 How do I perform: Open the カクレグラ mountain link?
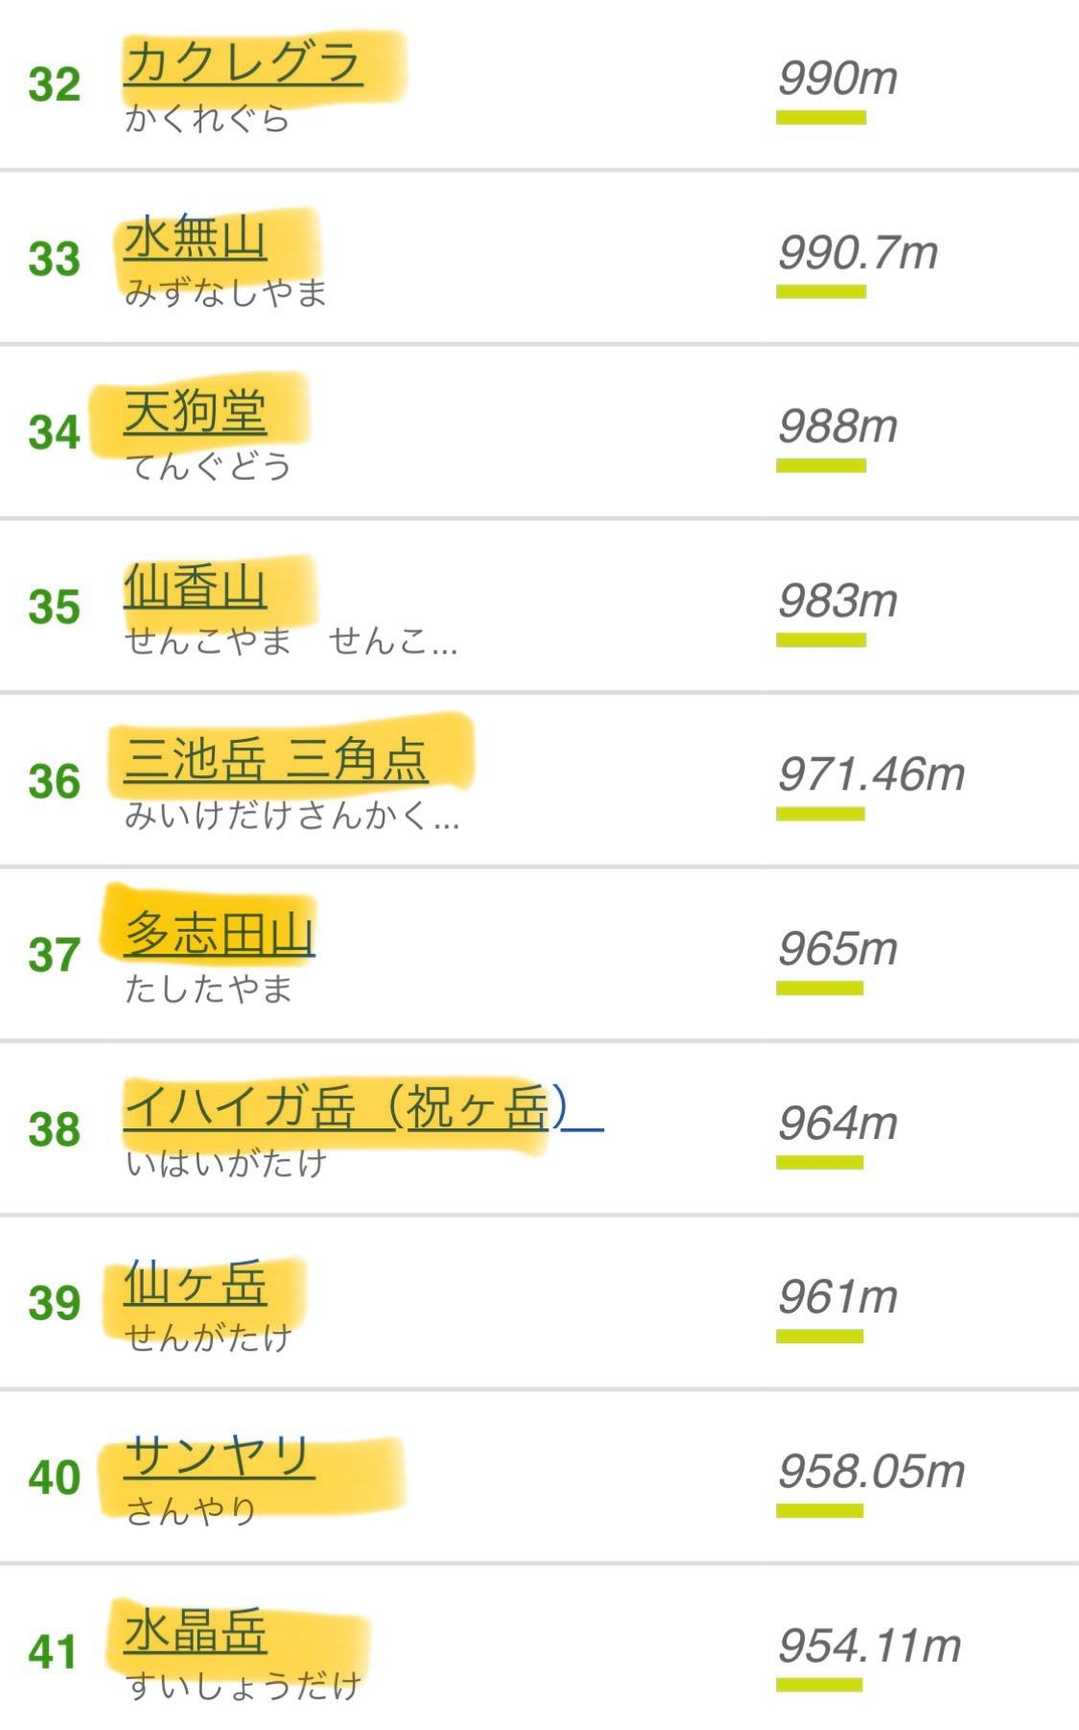(x=243, y=64)
